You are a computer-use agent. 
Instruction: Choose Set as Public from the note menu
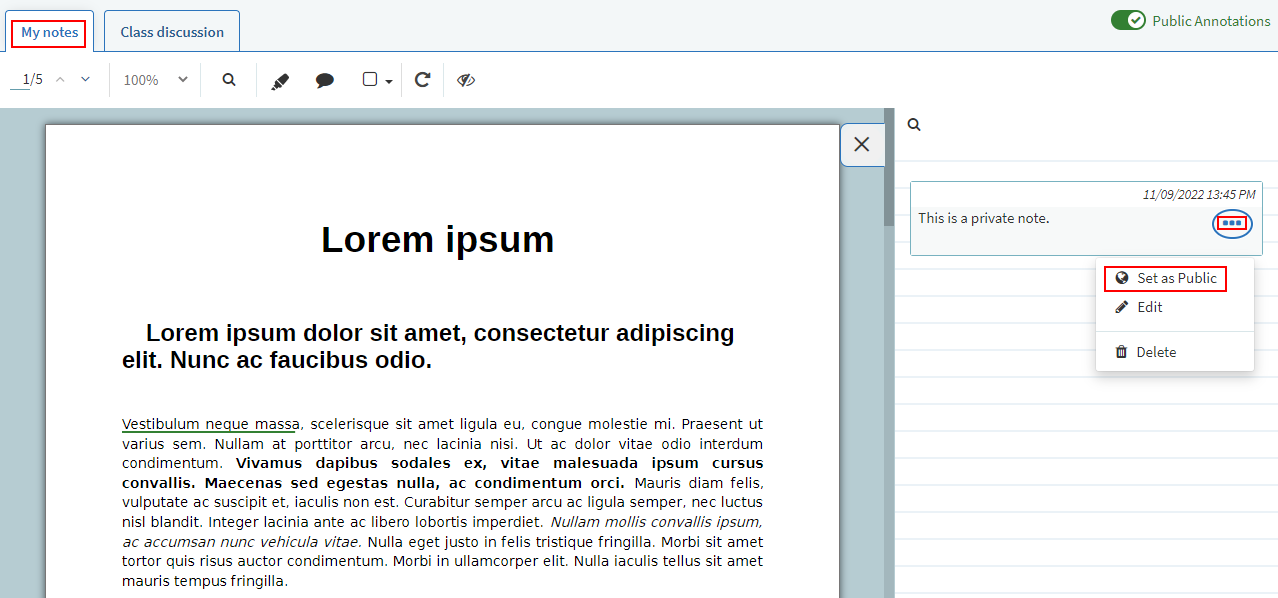(x=1166, y=278)
